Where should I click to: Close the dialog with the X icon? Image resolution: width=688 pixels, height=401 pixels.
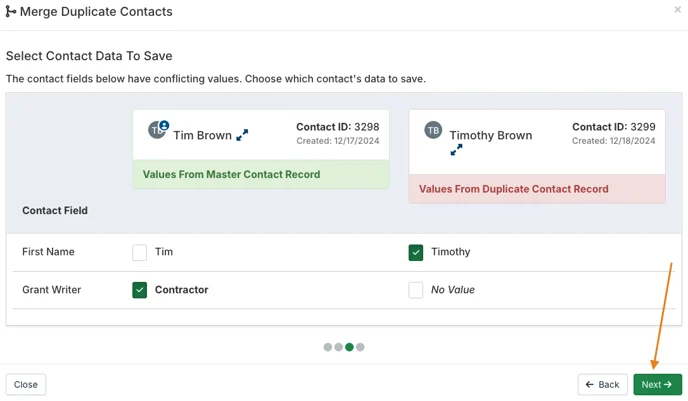pos(677,9)
